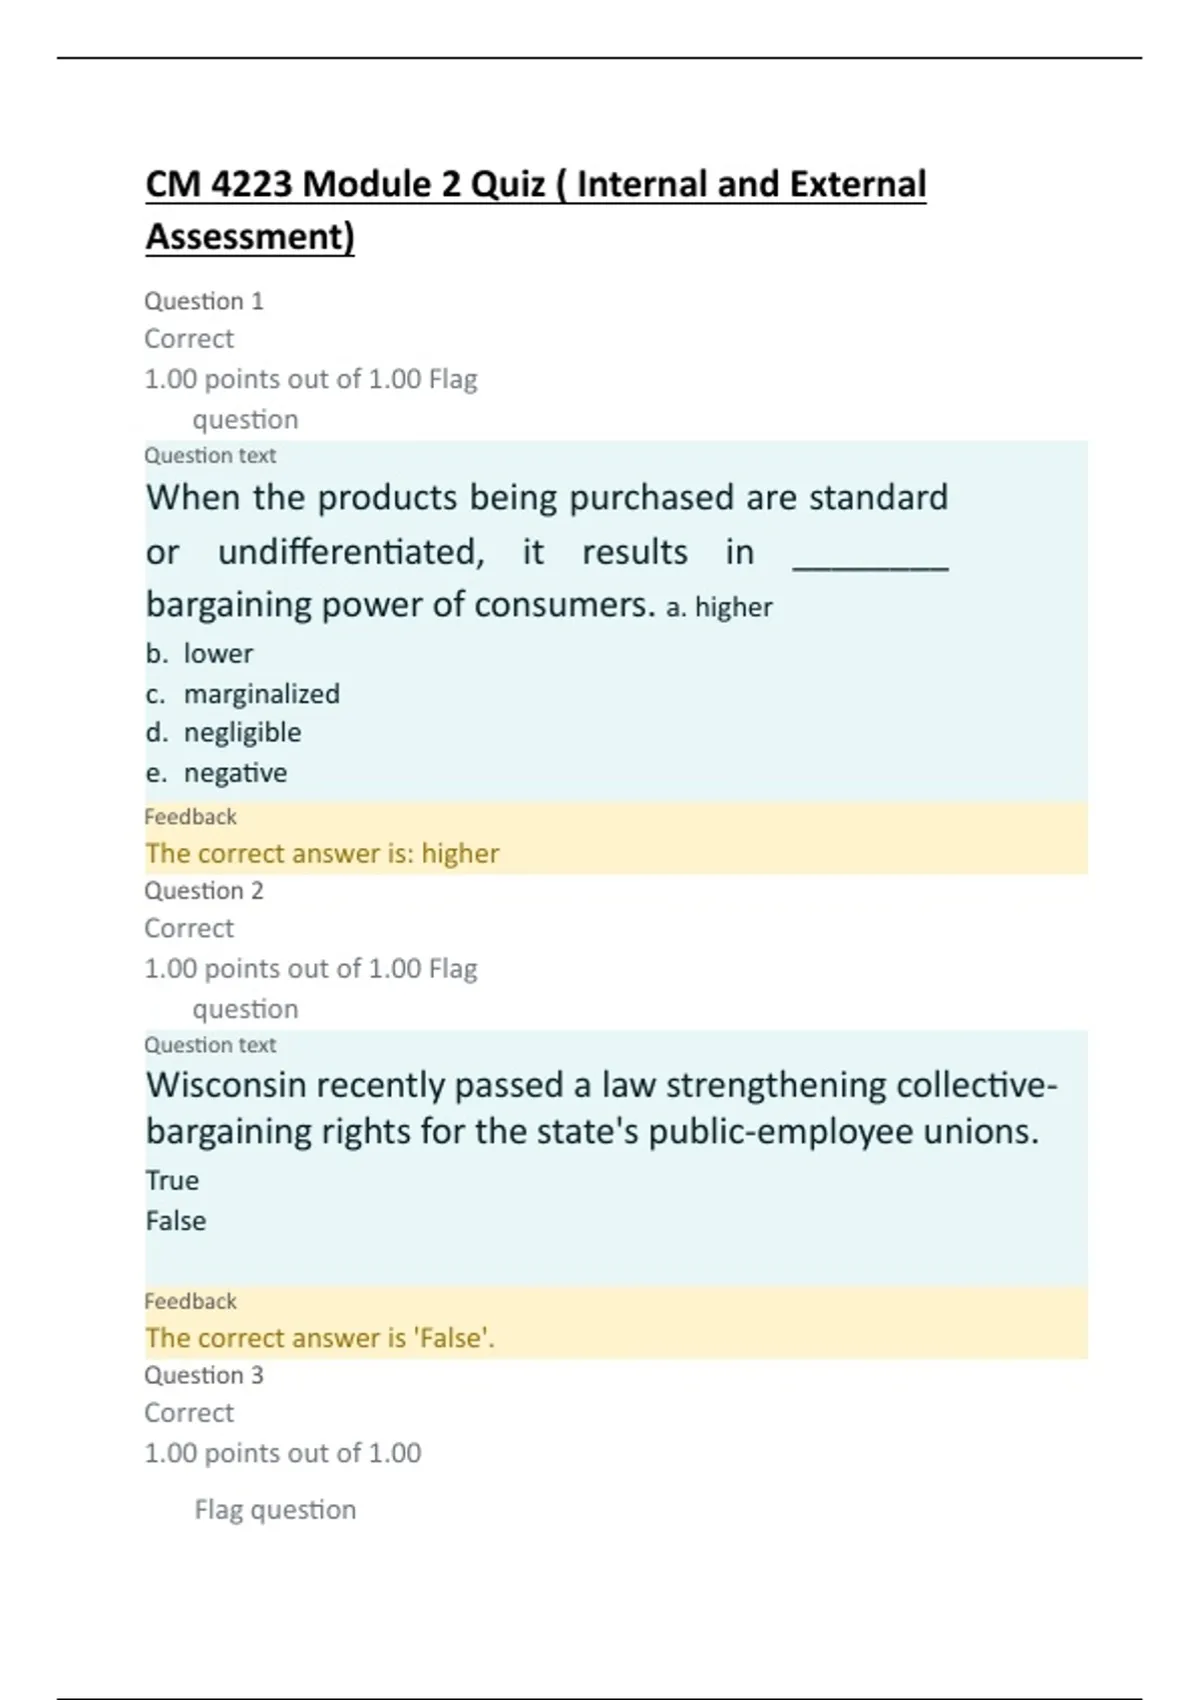
Task: Select the "False" answer for Wisconsin question
Action: pos(176,1220)
